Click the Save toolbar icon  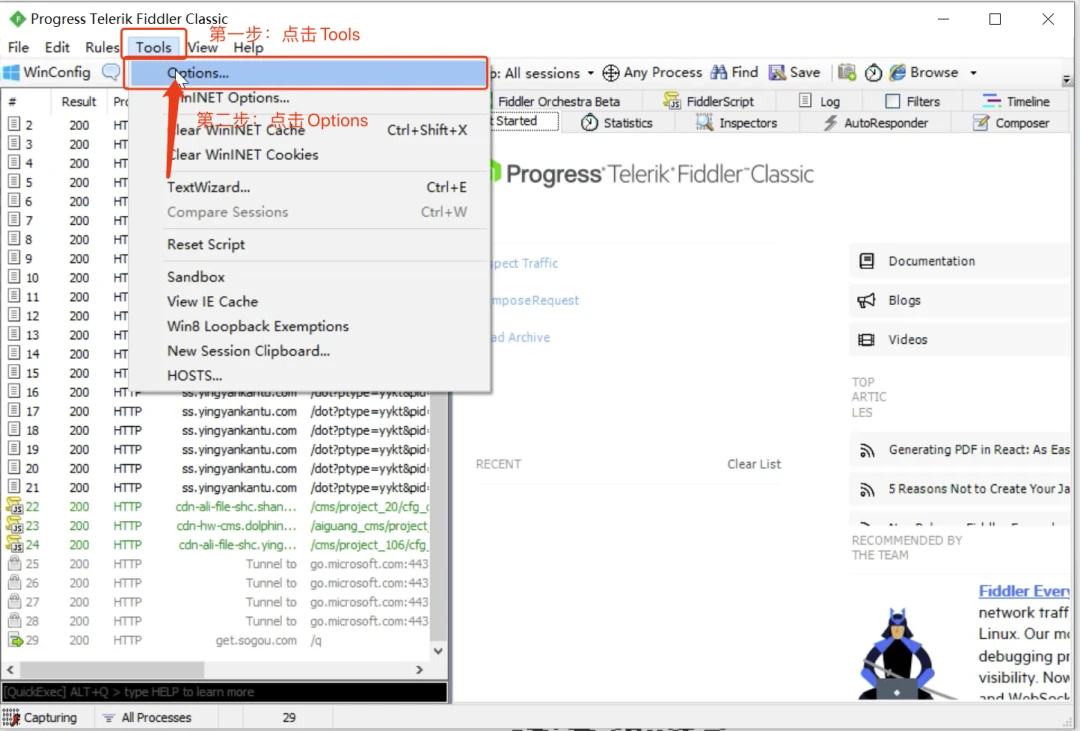(778, 72)
